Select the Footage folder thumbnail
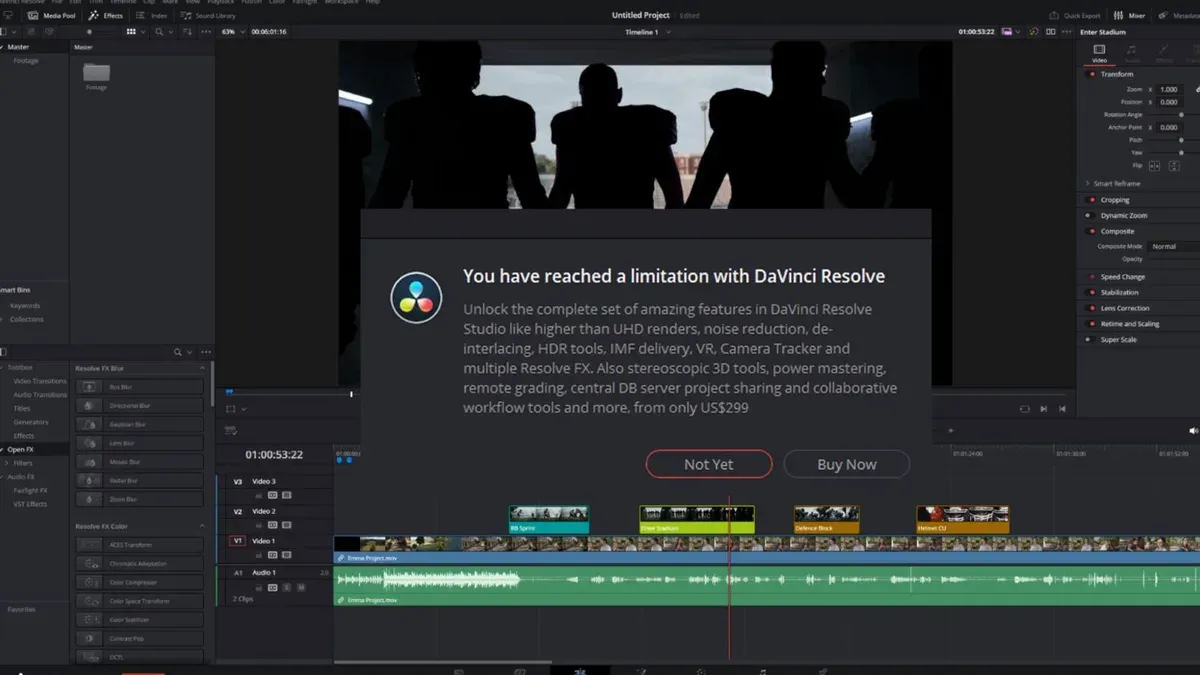Image resolution: width=1200 pixels, height=675 pixels. click(x=96, y=73)
